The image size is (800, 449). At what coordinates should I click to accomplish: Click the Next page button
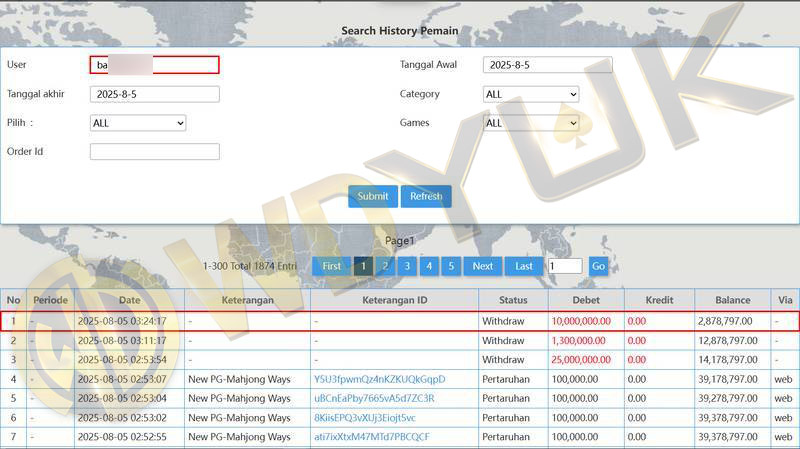tap(483, 266)
